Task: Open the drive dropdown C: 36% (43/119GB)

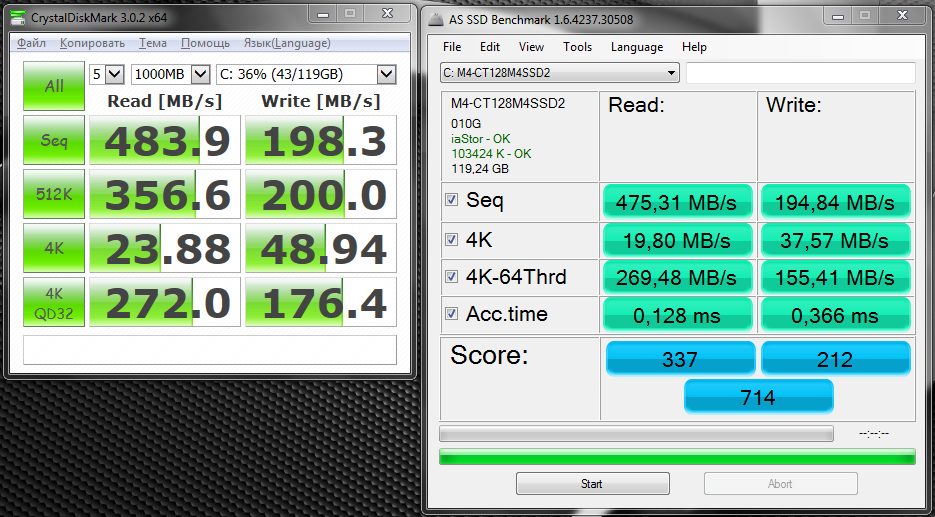Action: pos(306,75)
